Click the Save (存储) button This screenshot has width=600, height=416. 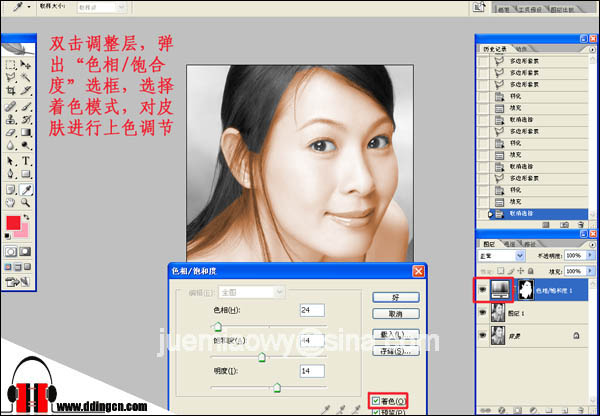click(x=396, y=351)
